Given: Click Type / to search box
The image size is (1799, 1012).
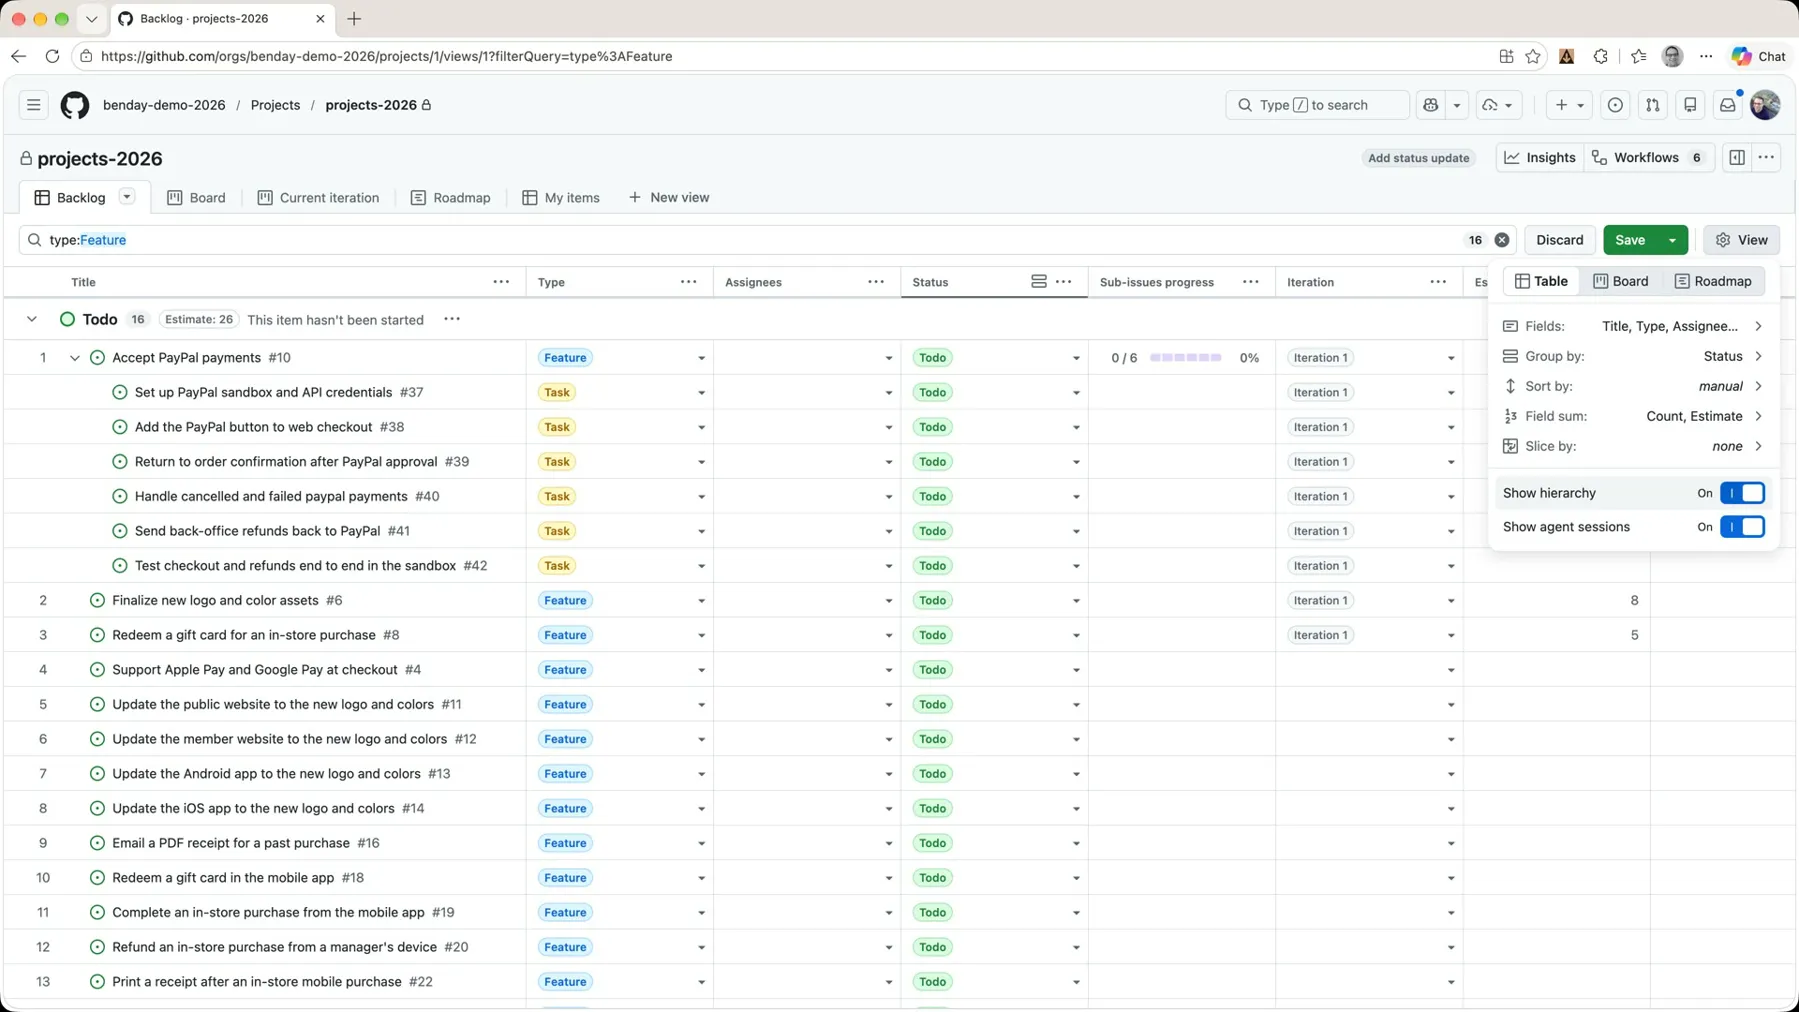Looking at the screenshot, I should (1317, 105).
